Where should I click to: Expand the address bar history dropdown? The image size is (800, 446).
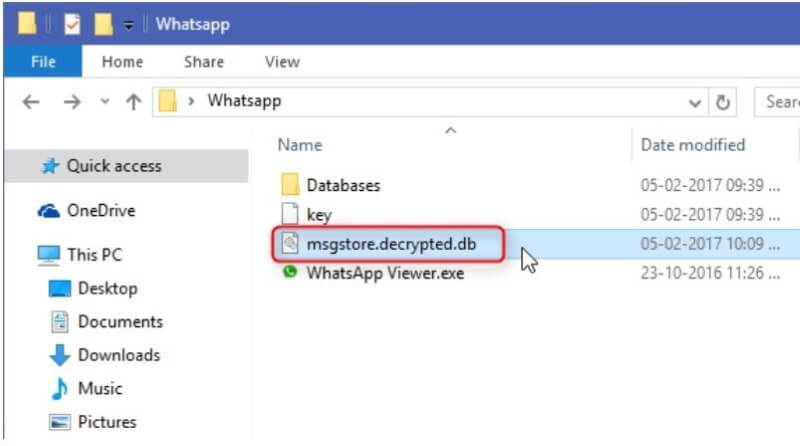pyautogui.click(x=695, y=102)
